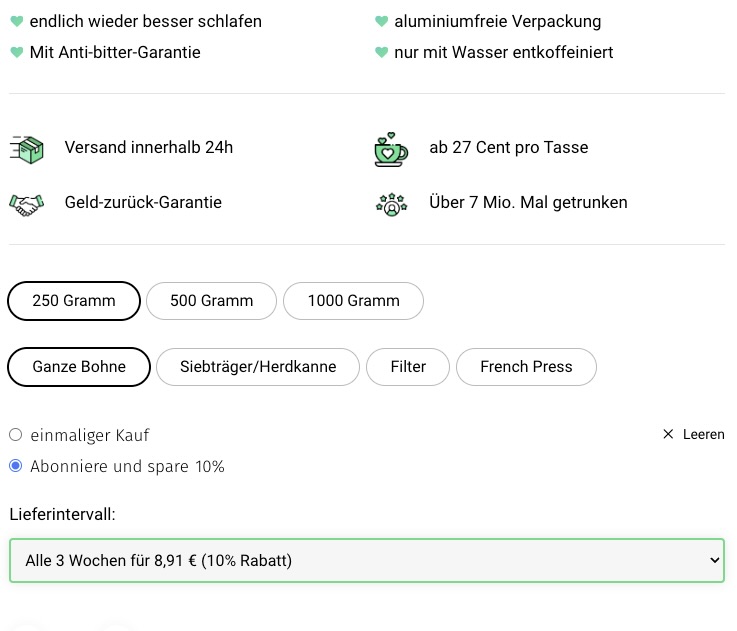Click the fast shipping package icon
This screenshot has height=631, width=737.
pyautogui.click(x=27, y=148)
